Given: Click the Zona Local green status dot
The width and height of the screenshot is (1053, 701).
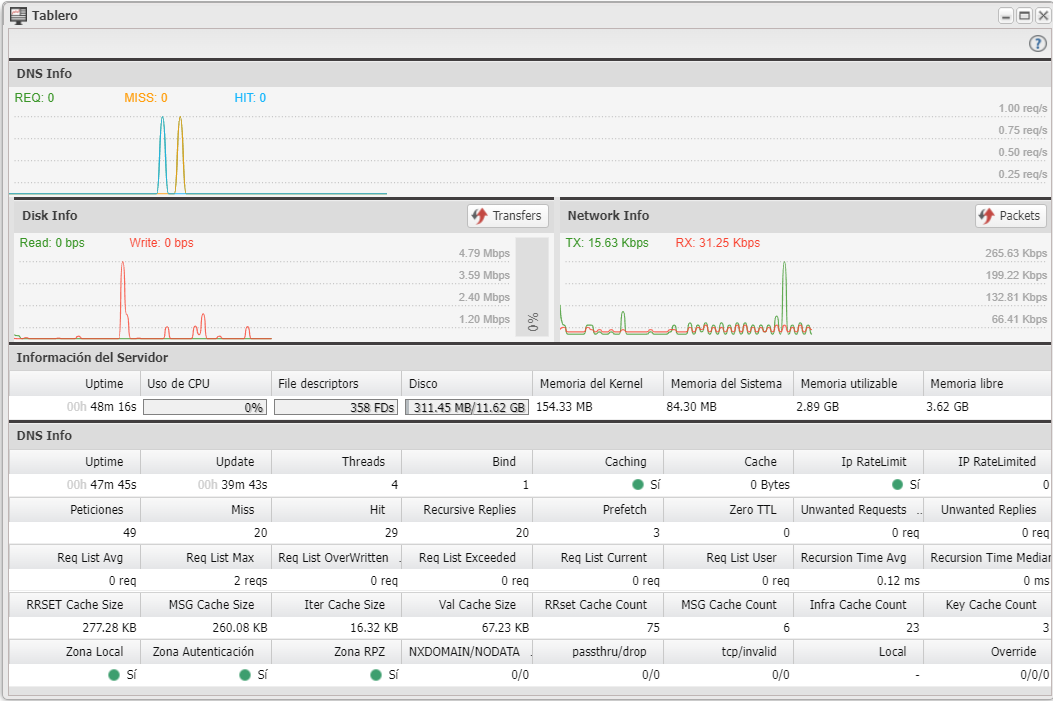Looking at the screenshot, I should pyautogui.click(x=114, y=675).
